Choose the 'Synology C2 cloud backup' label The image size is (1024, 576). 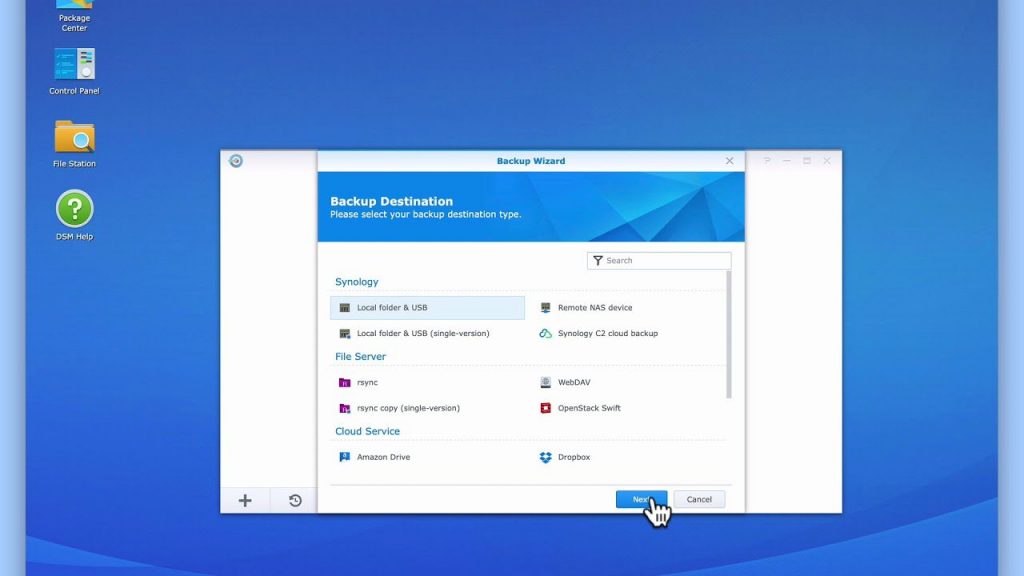(608, 333)
